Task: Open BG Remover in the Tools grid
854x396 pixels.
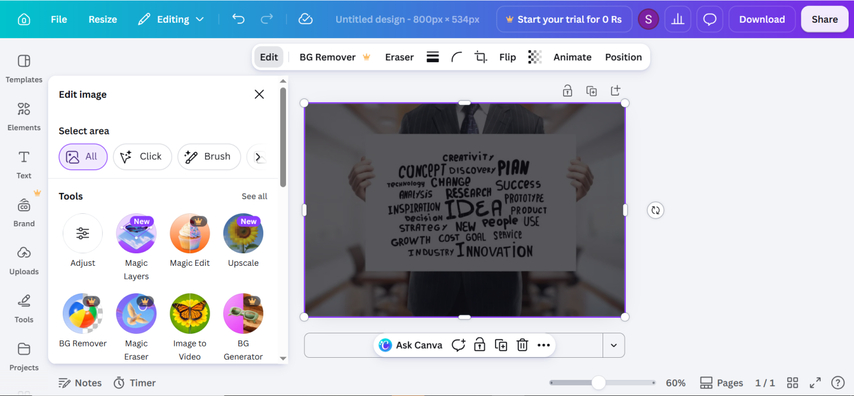Action: click(83, 321)
